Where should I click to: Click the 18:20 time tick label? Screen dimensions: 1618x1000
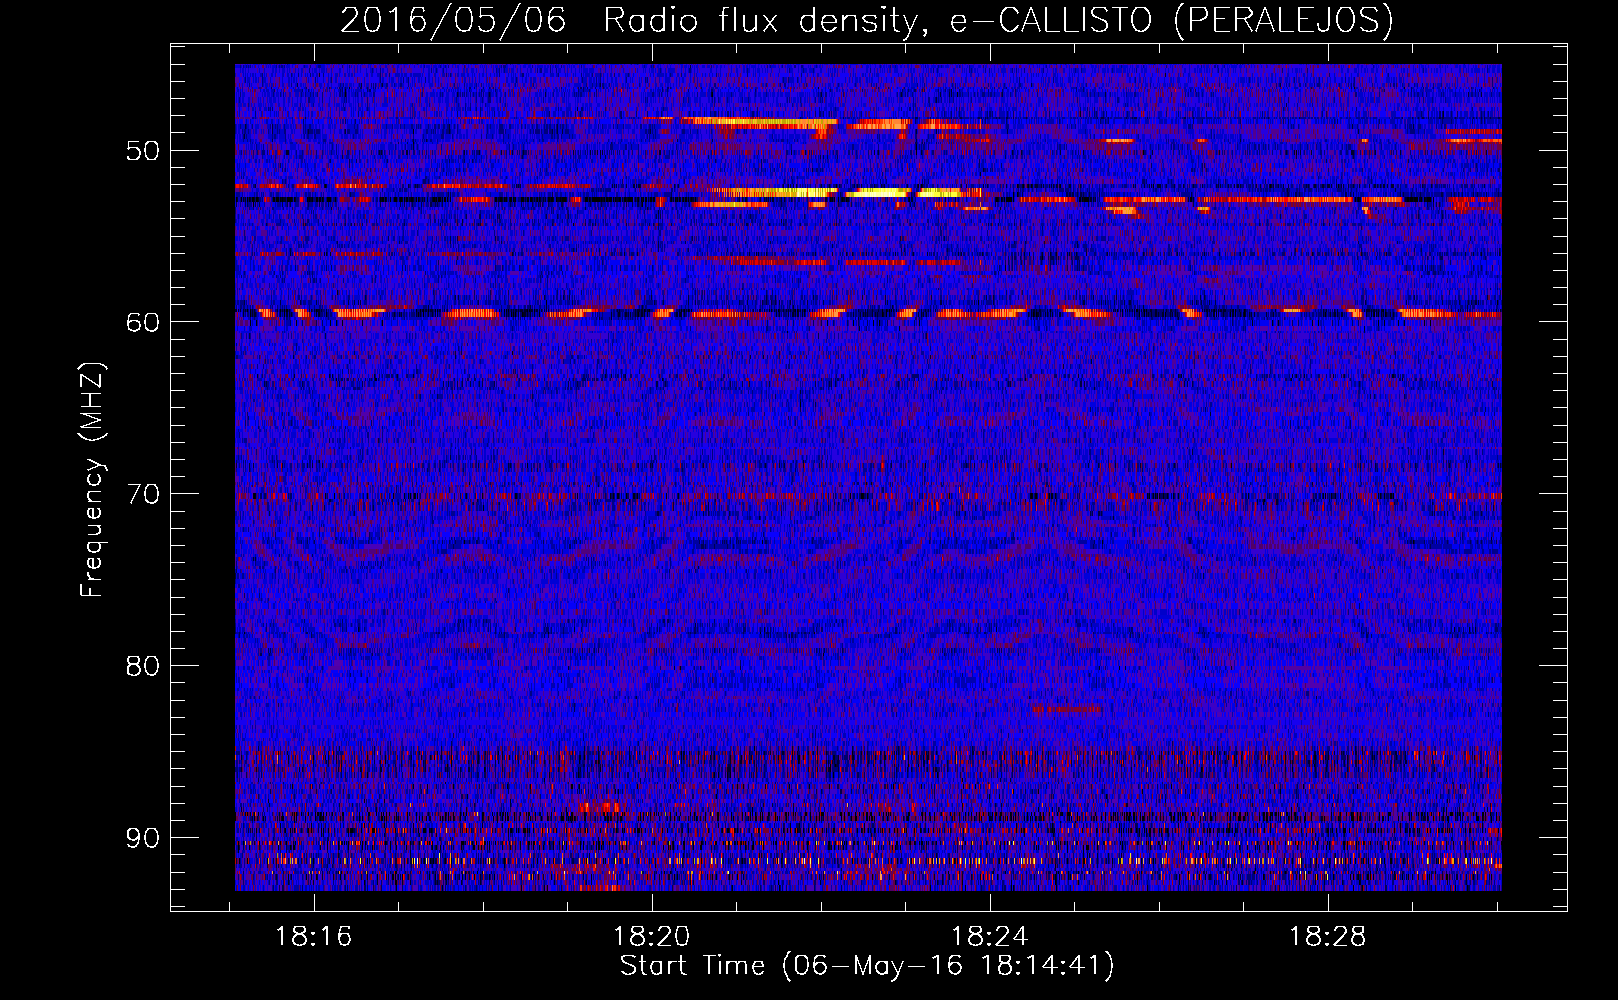[652, 937]
